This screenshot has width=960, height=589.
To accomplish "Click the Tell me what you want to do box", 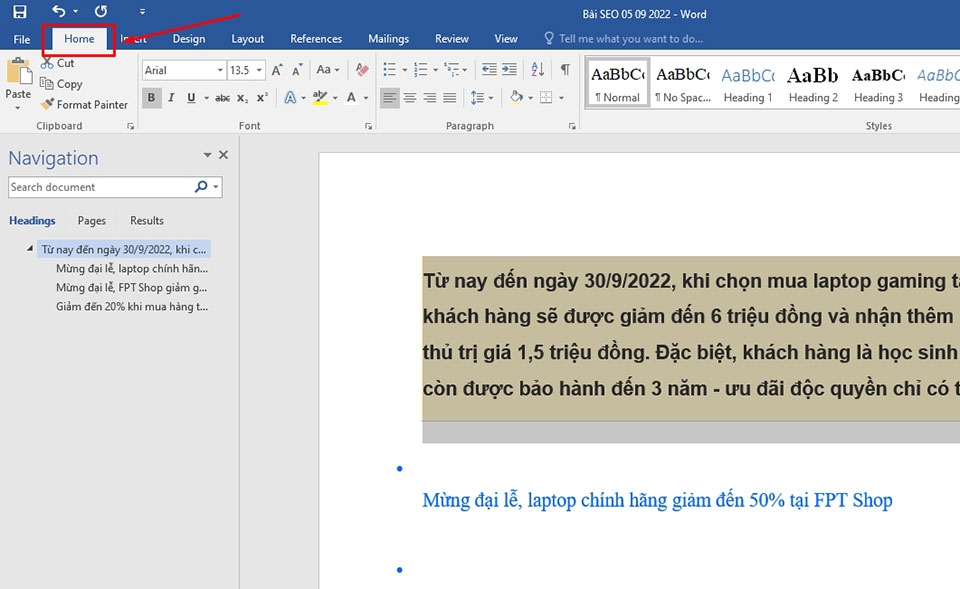I will click(x=624, y=39).
